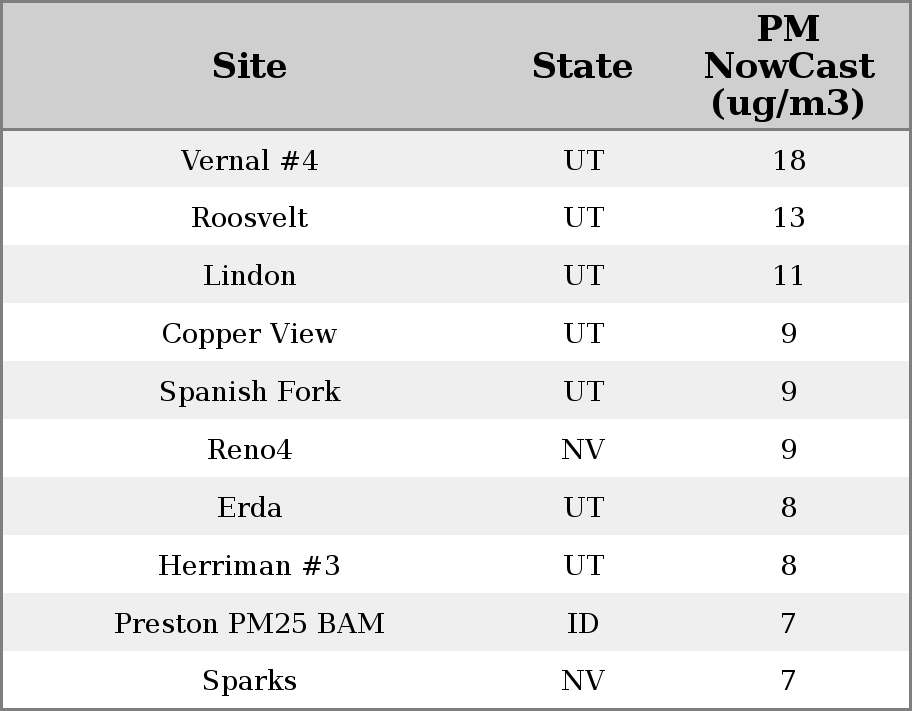Click the NV state cell for Sparks
Screen dimensions: 912x711
point(582,681)
